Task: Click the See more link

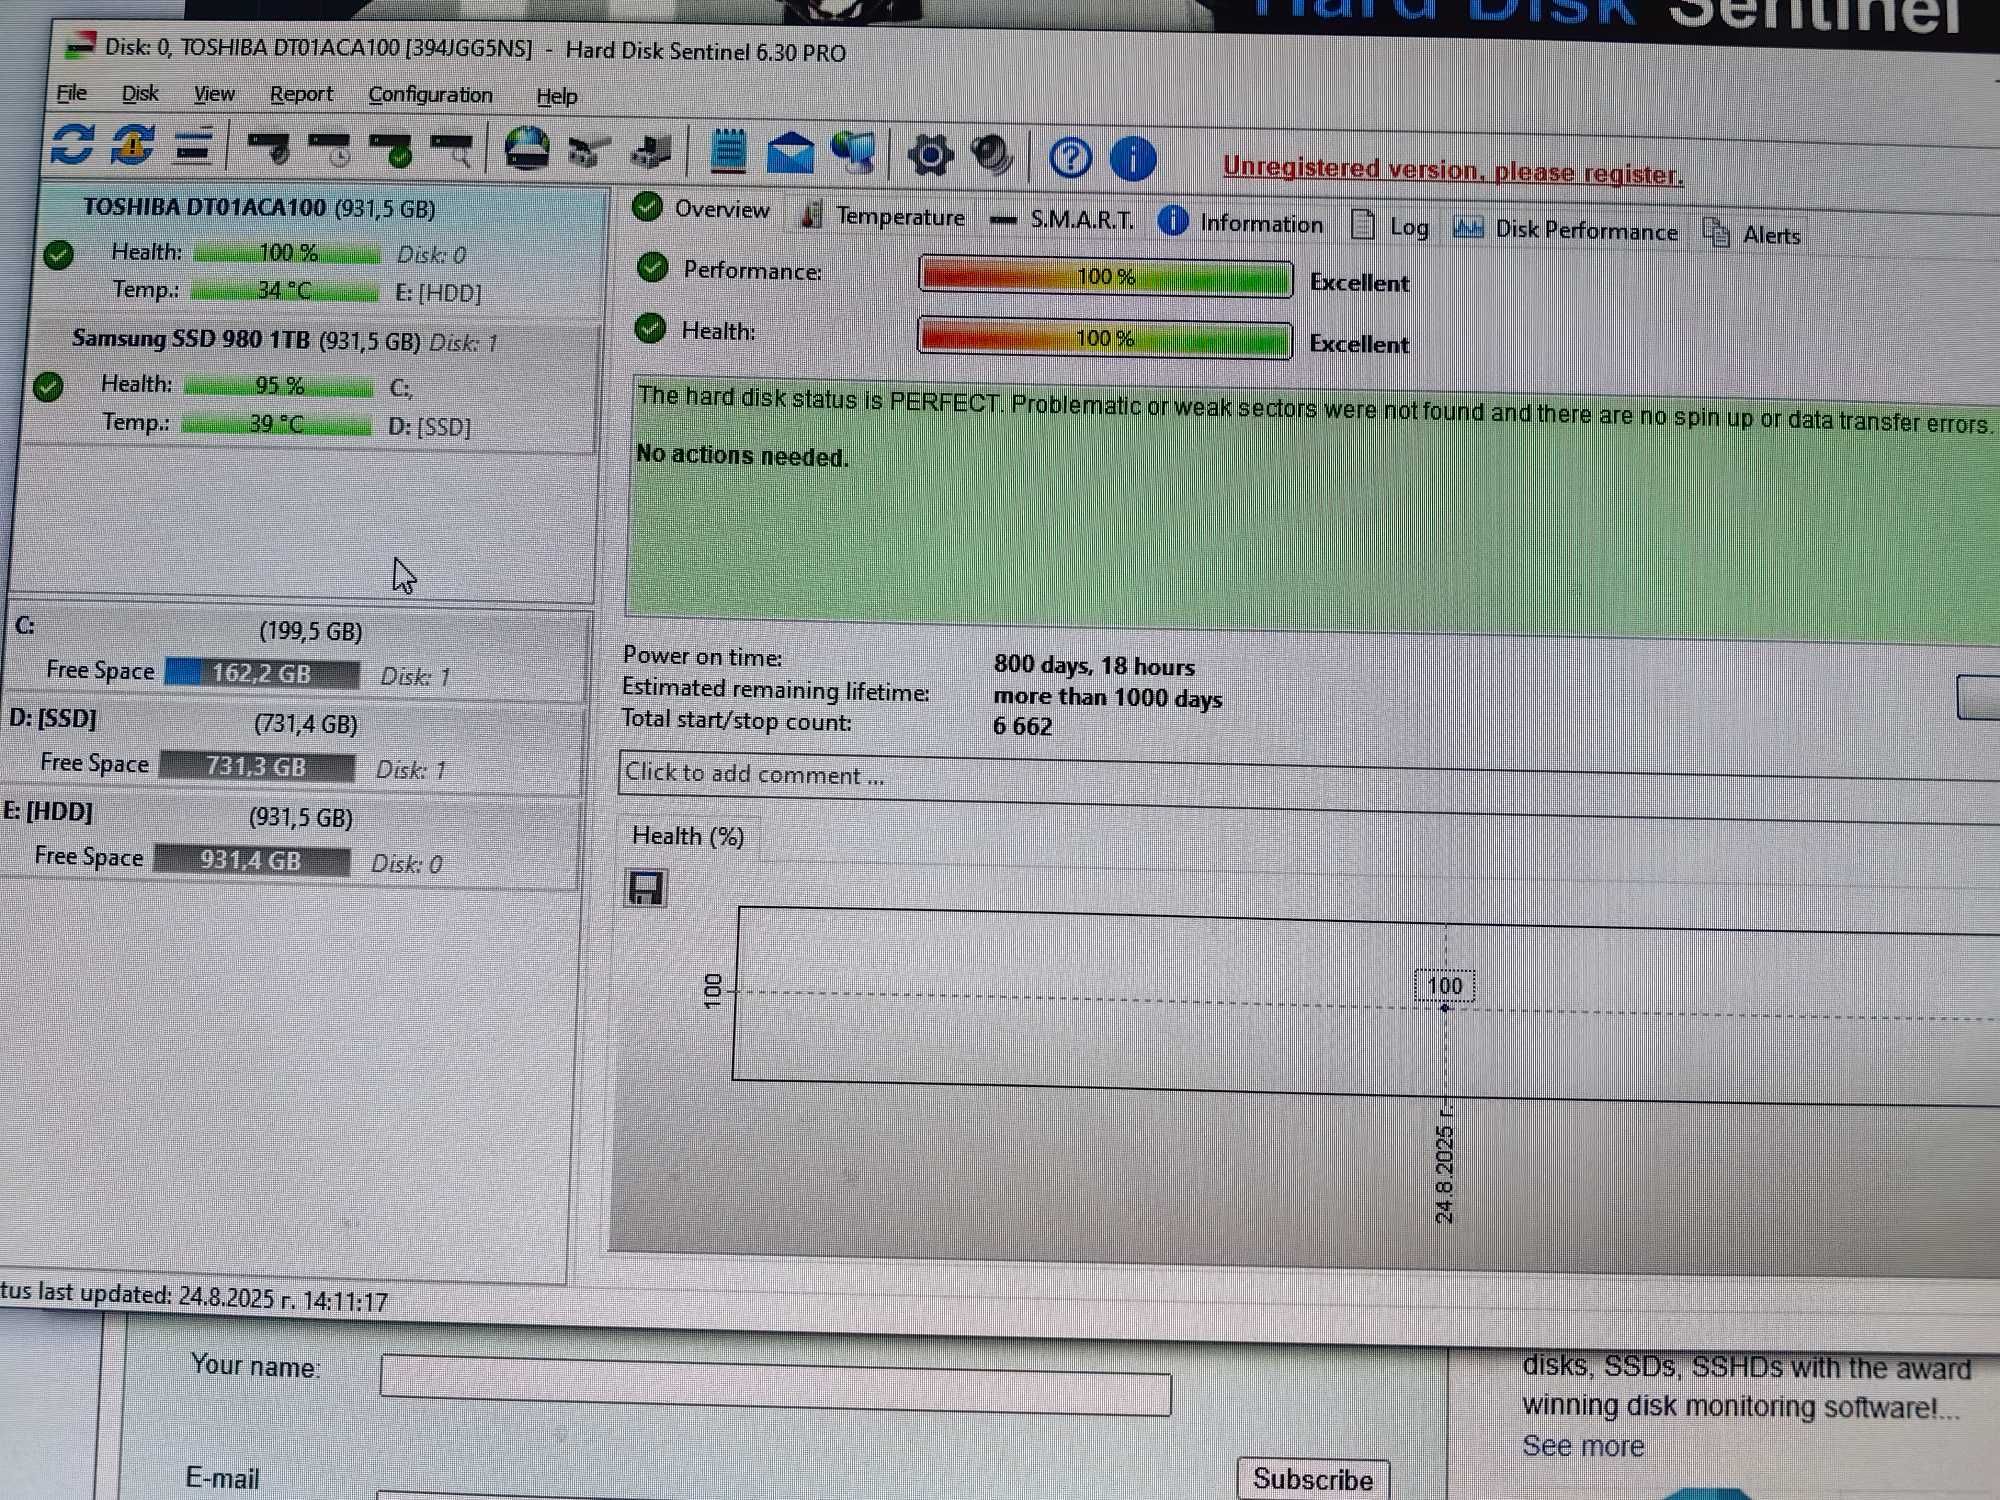Action: coord(1583,1447)
